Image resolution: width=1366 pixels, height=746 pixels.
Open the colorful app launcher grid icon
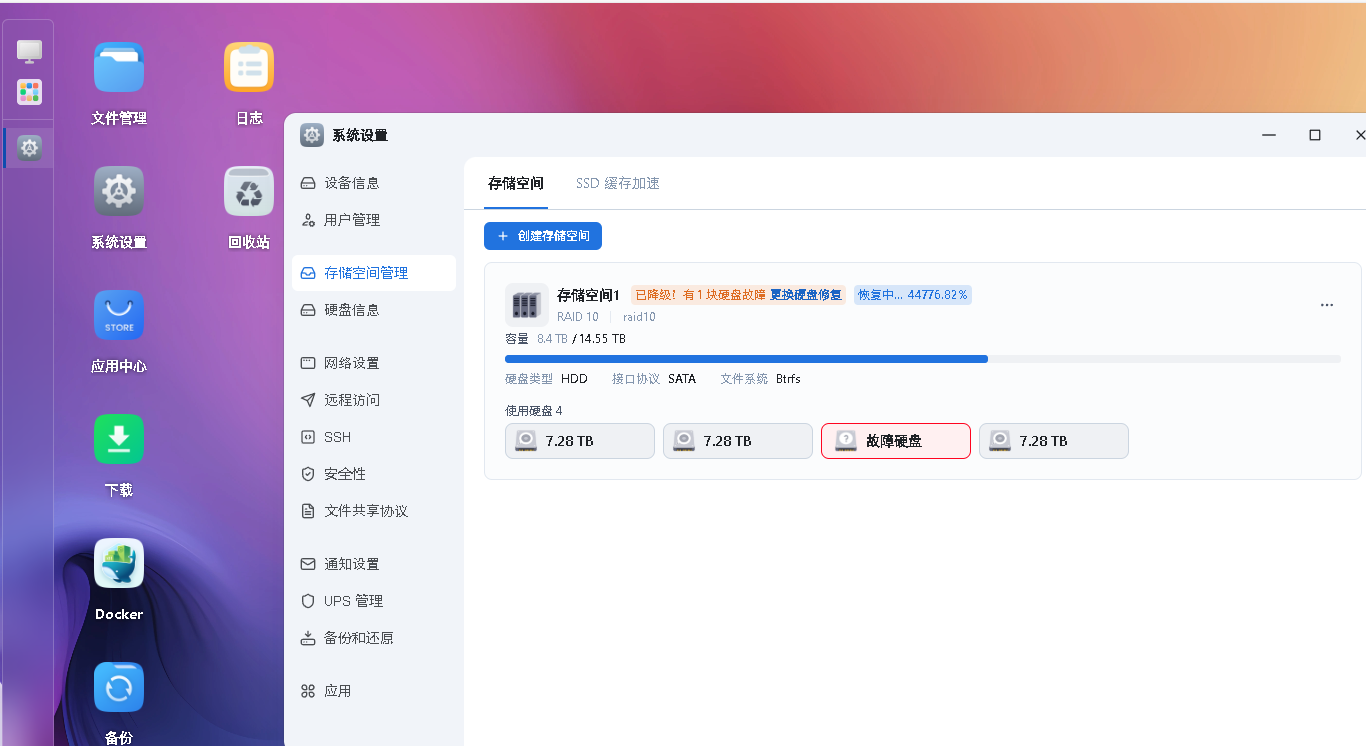click(30, 92)
